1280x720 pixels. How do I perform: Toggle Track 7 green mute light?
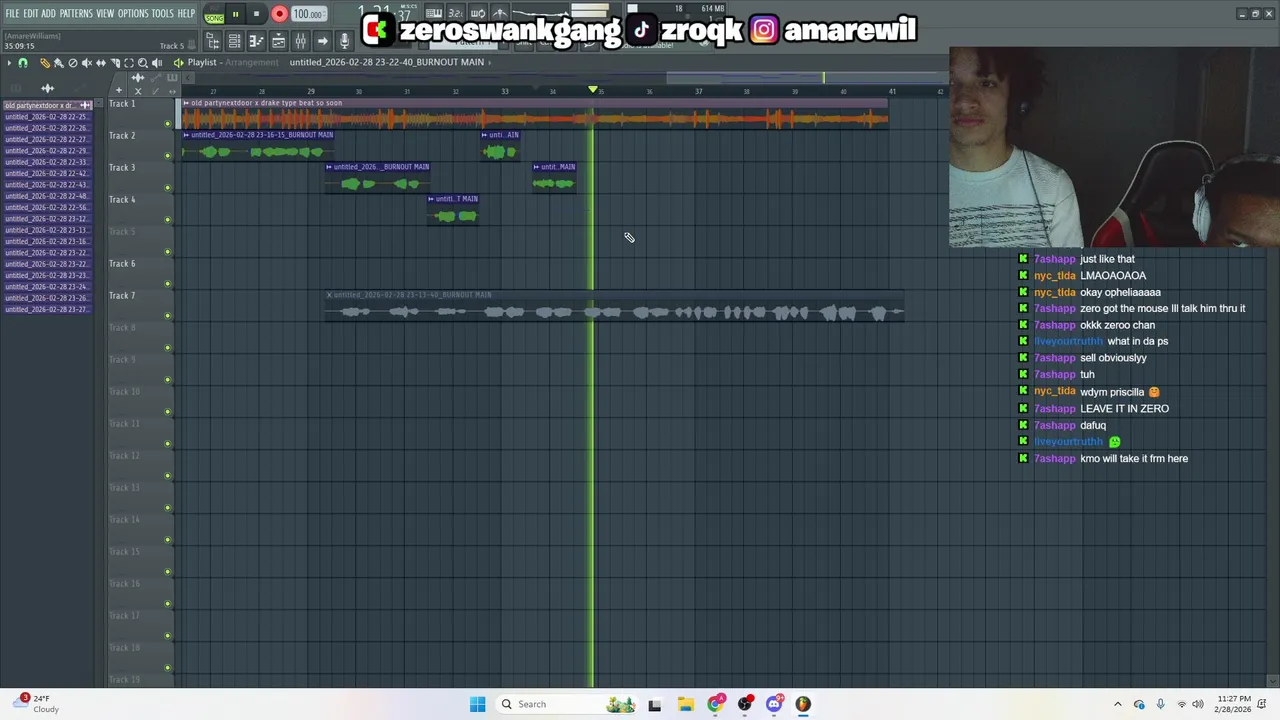[x=167, y=316]
